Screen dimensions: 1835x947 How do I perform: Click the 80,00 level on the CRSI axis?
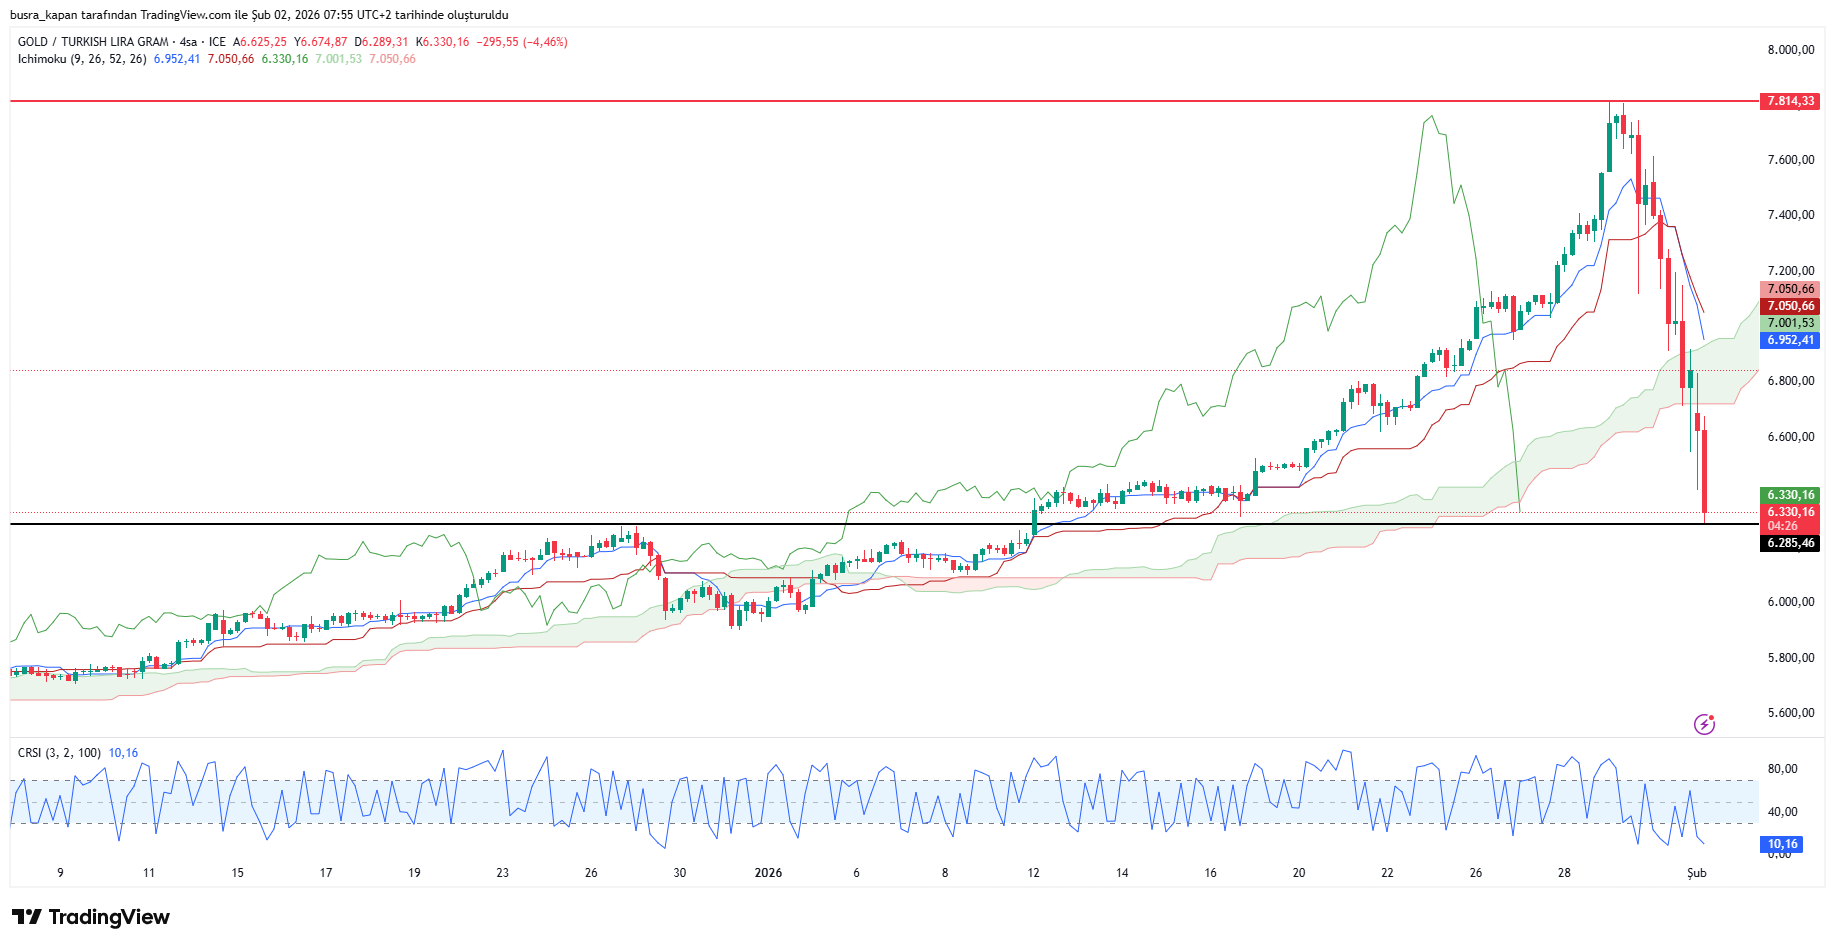tap(1782, 769)
